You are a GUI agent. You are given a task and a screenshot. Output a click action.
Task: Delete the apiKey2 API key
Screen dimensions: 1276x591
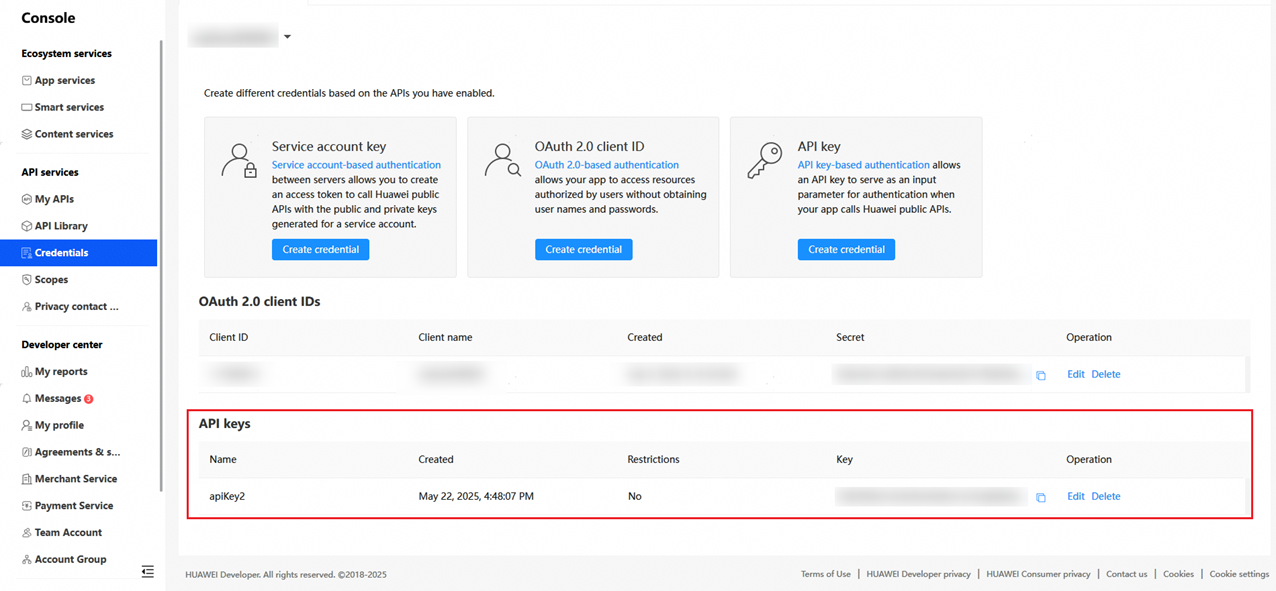pos(1106,496)
